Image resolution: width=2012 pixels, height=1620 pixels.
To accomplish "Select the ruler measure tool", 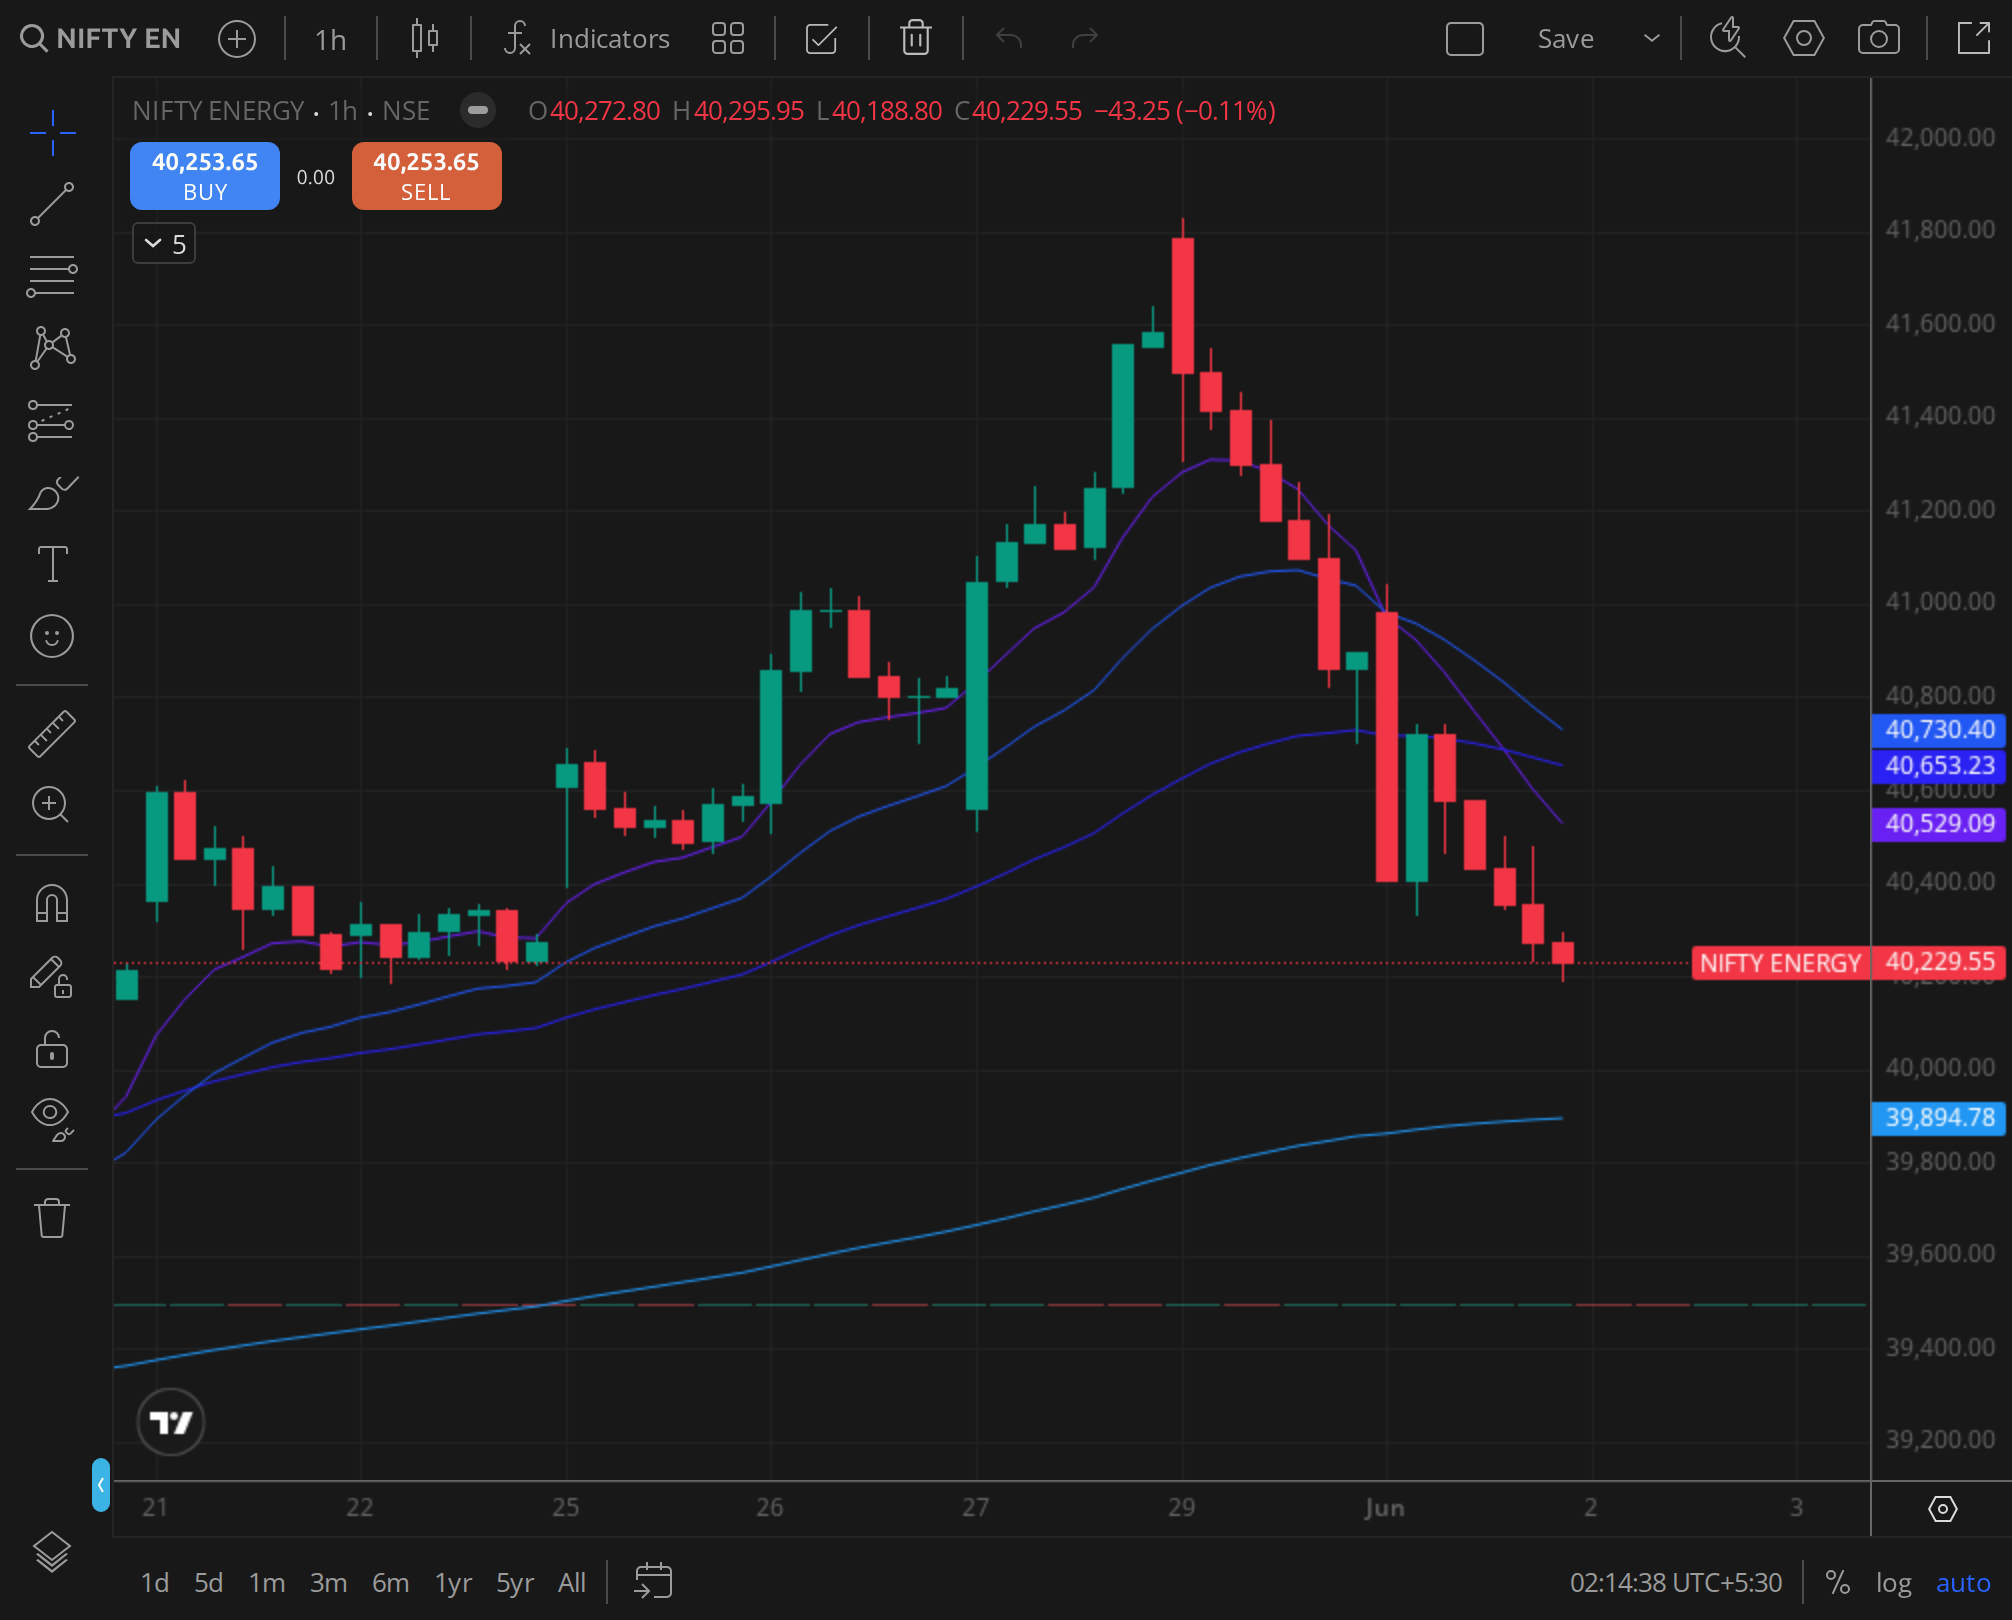I will point(52,733).
